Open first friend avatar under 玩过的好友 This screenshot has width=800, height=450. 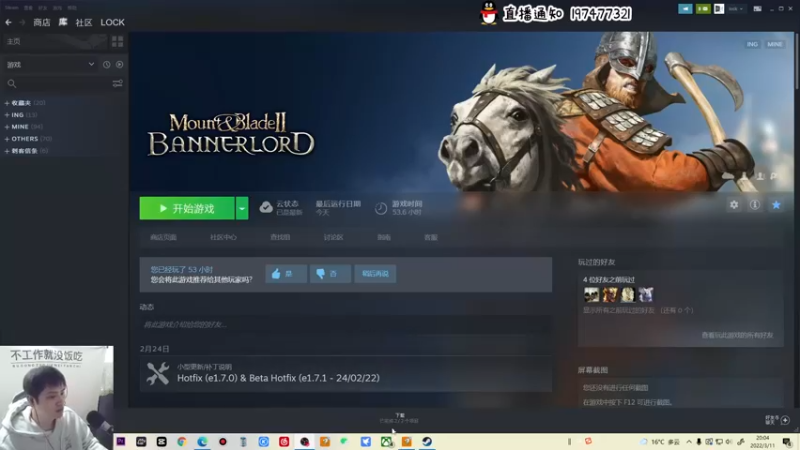click(591, 294)
